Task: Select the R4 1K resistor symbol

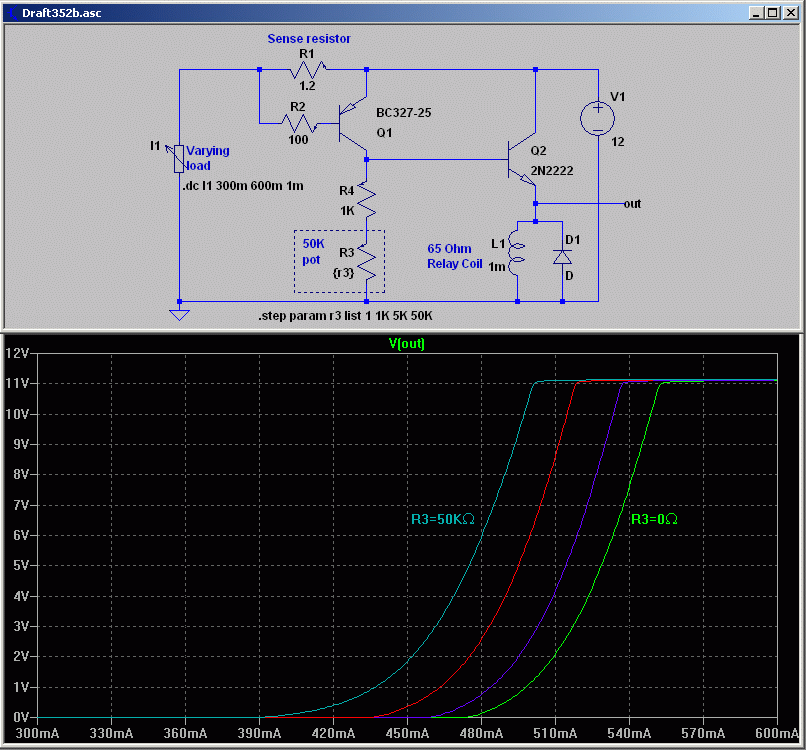Action: point(366,199)
